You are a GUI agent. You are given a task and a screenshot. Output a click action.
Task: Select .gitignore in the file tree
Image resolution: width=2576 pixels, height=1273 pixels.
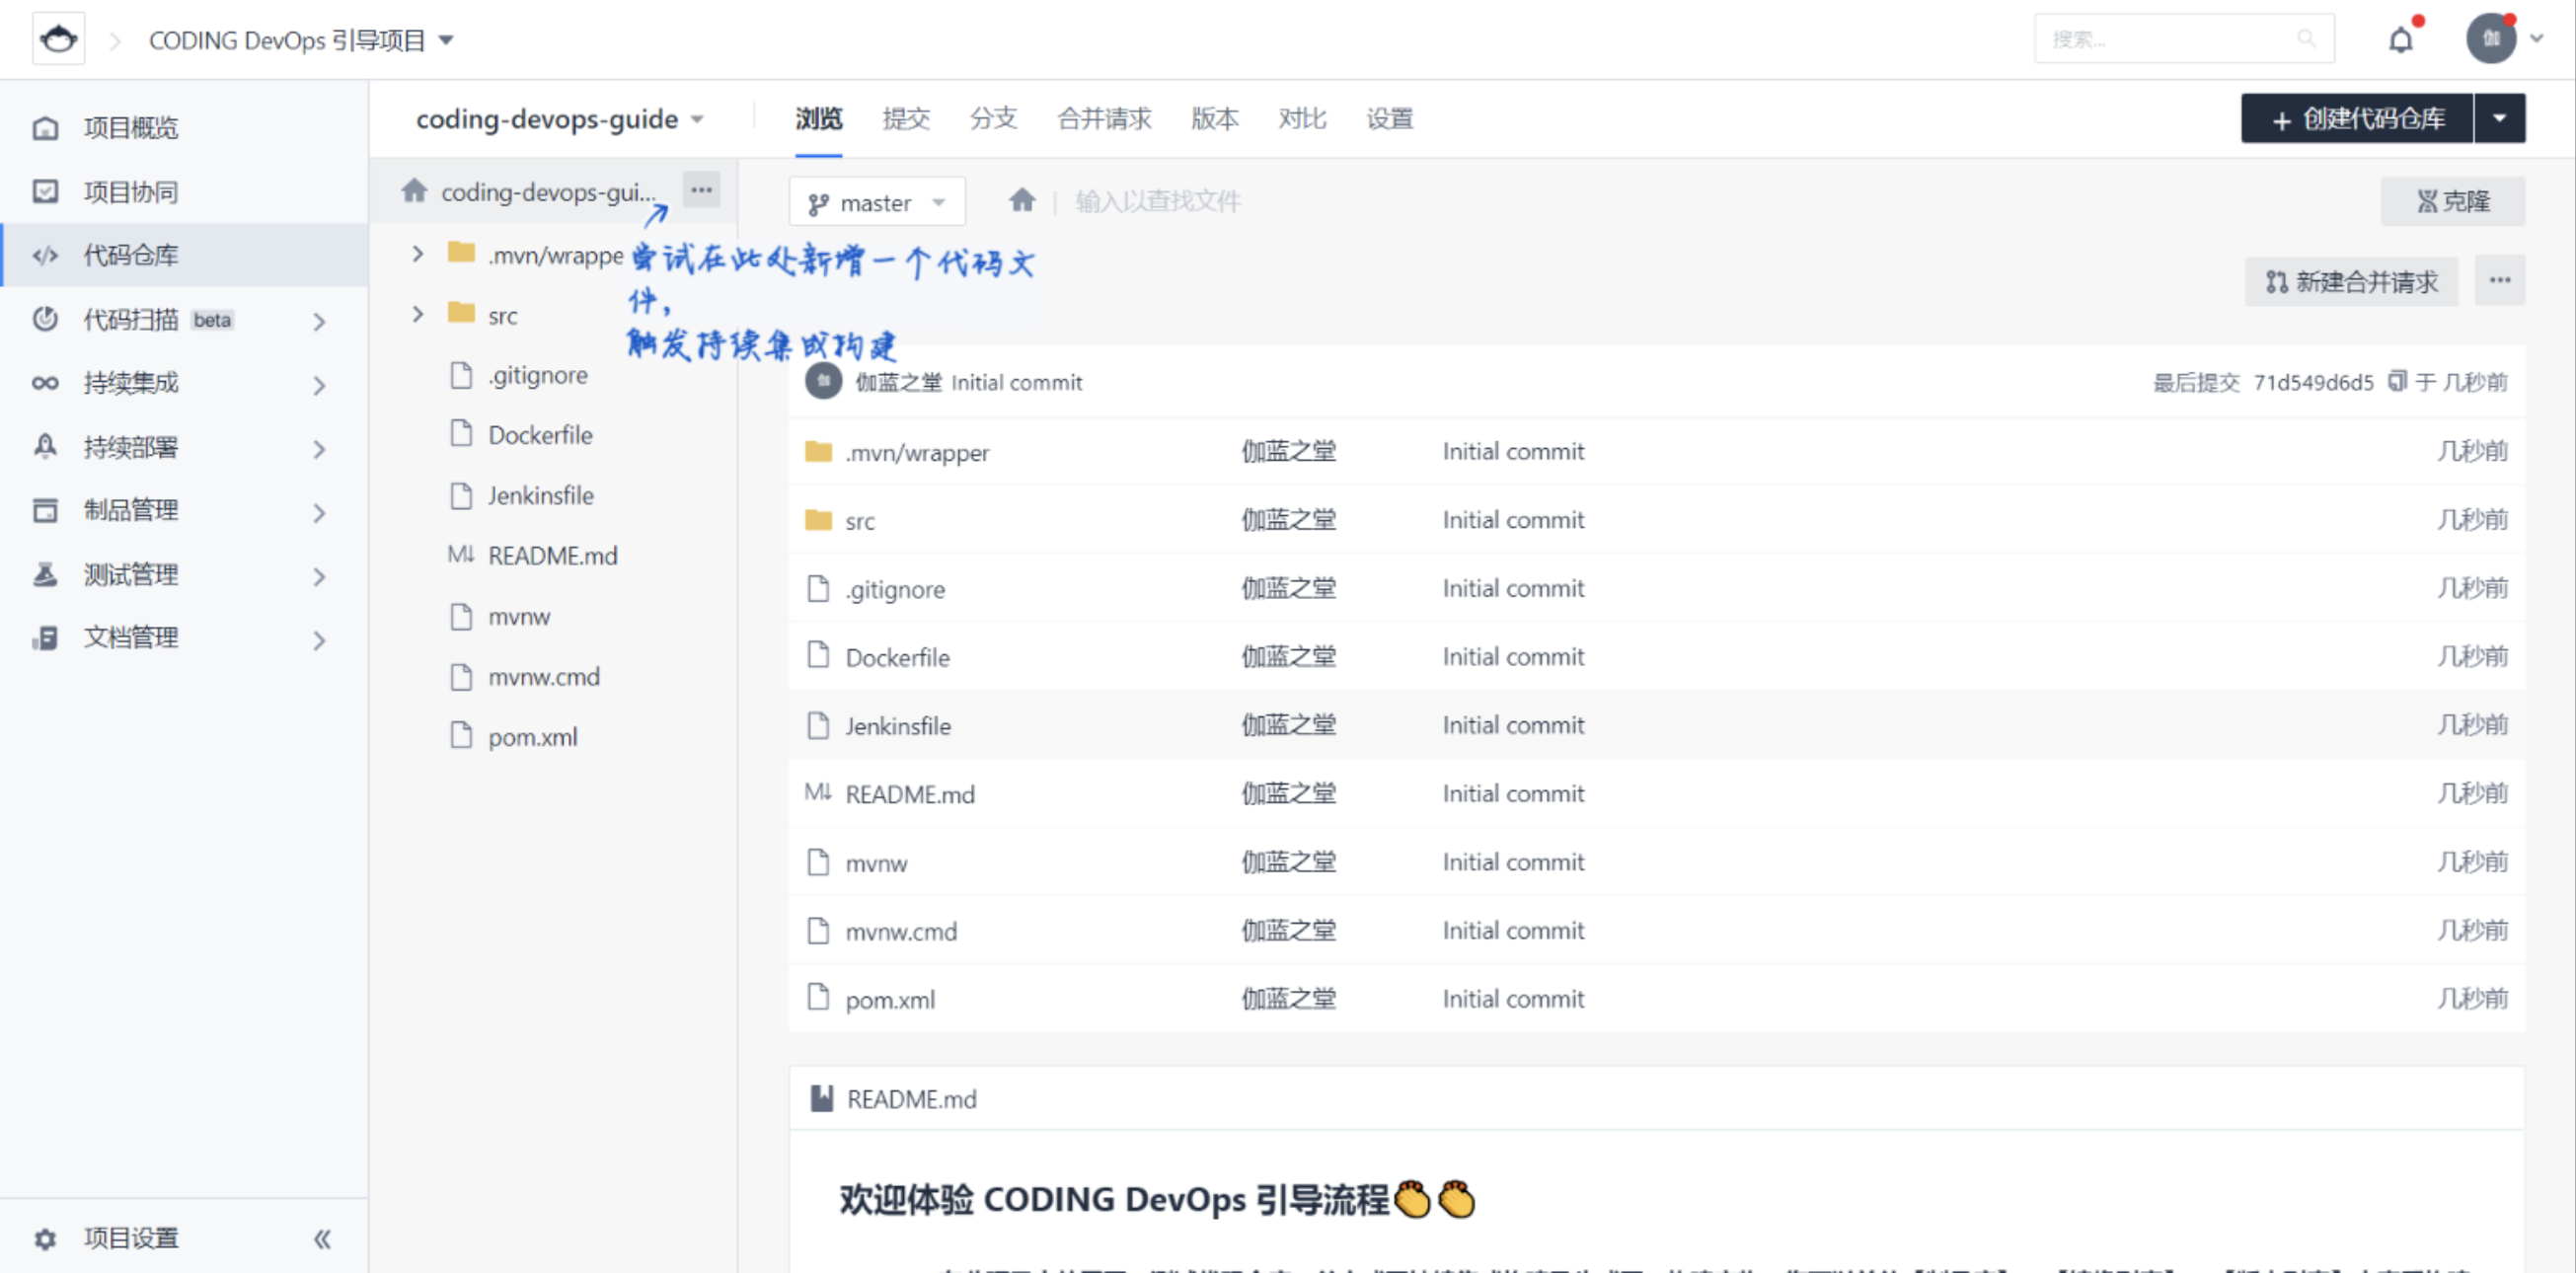coord(538,375)
